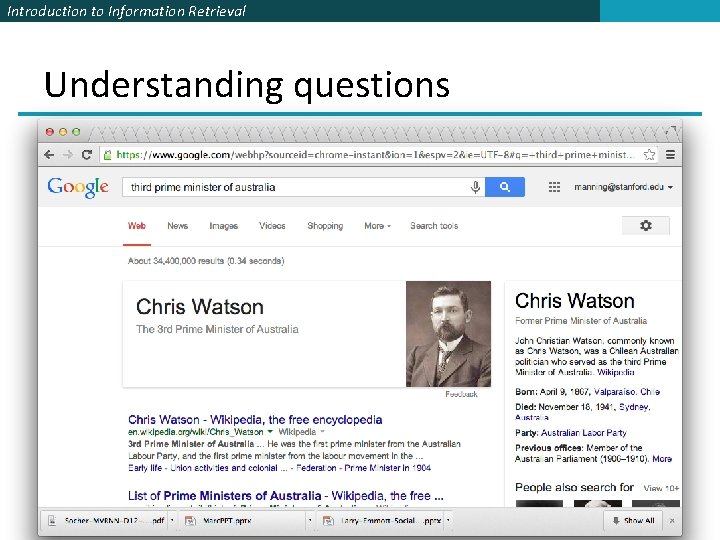Screen dimensions: 720x540
Task: Open the Wikipedia dropdown arrow in first result
Action: pyautogui.click(x=322, y=431)
